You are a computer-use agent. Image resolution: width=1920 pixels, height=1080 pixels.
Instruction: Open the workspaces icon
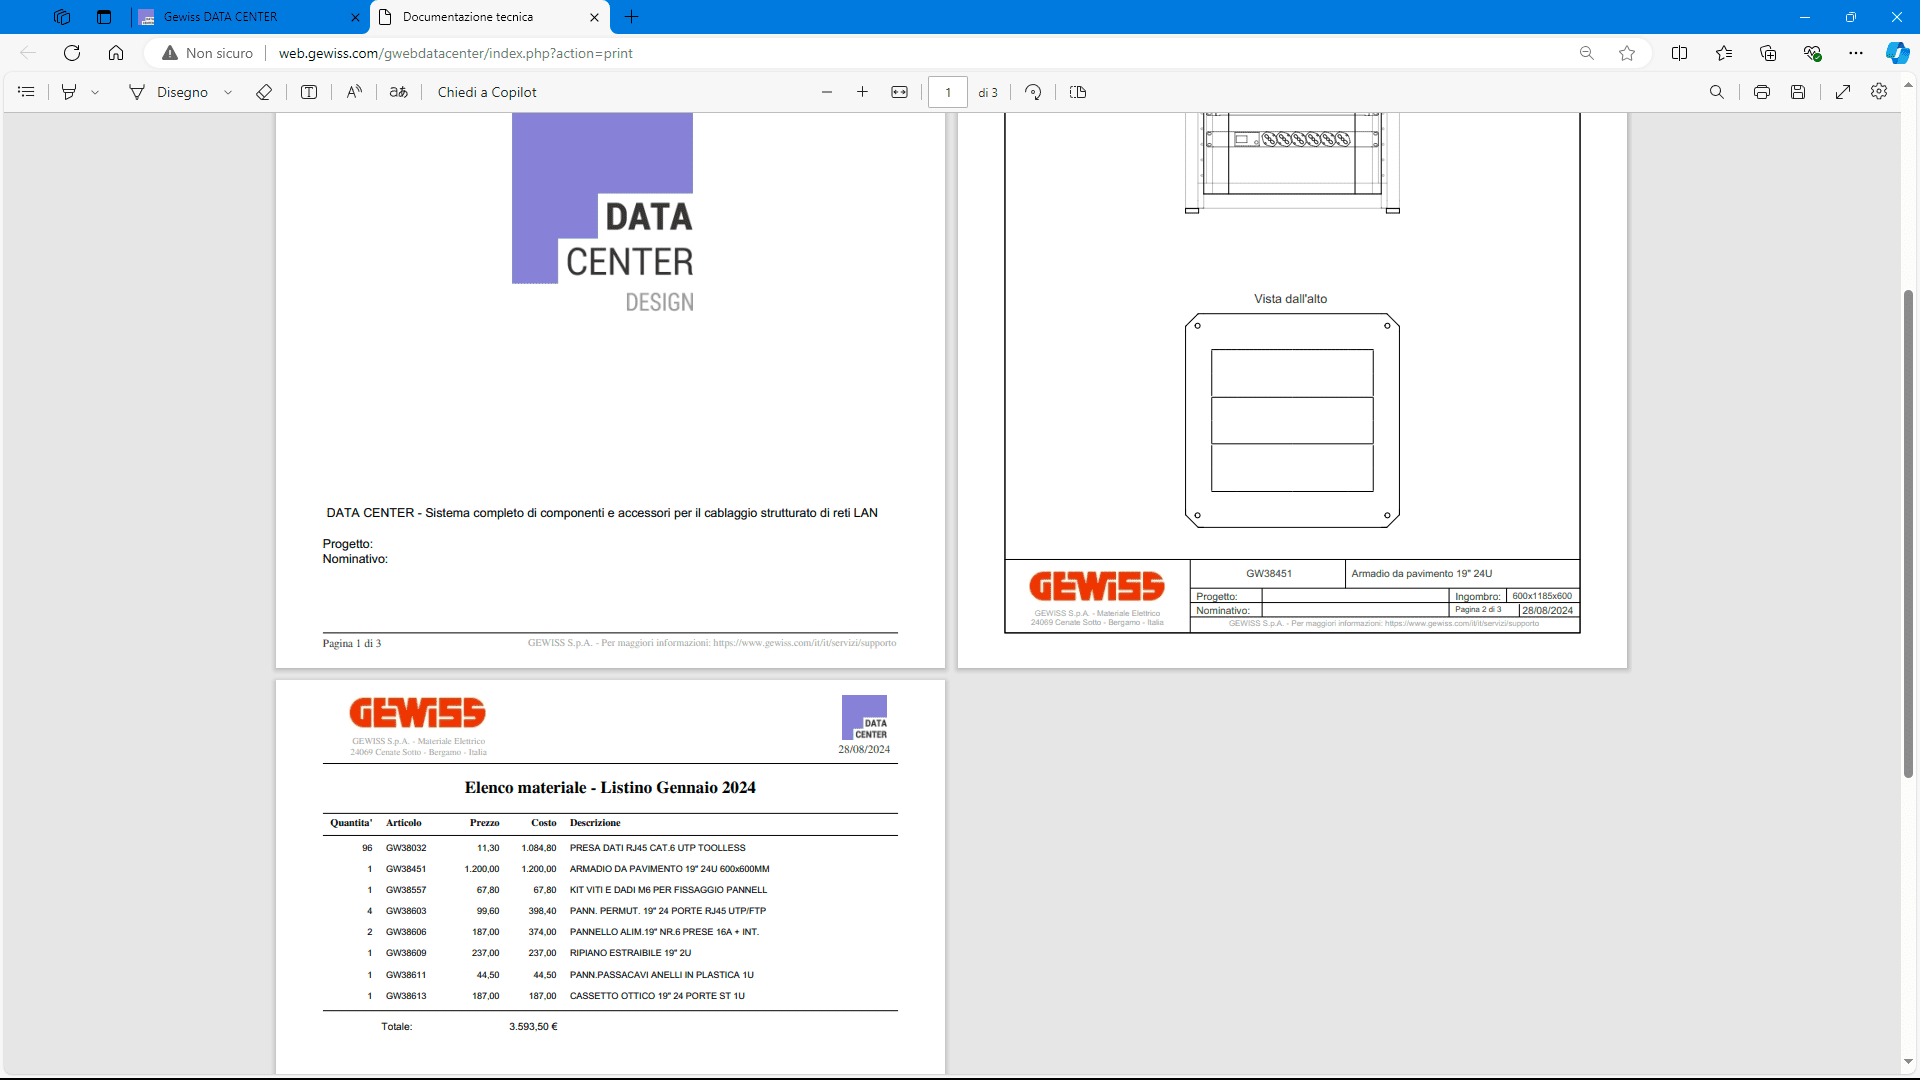(x=62, y=17)
